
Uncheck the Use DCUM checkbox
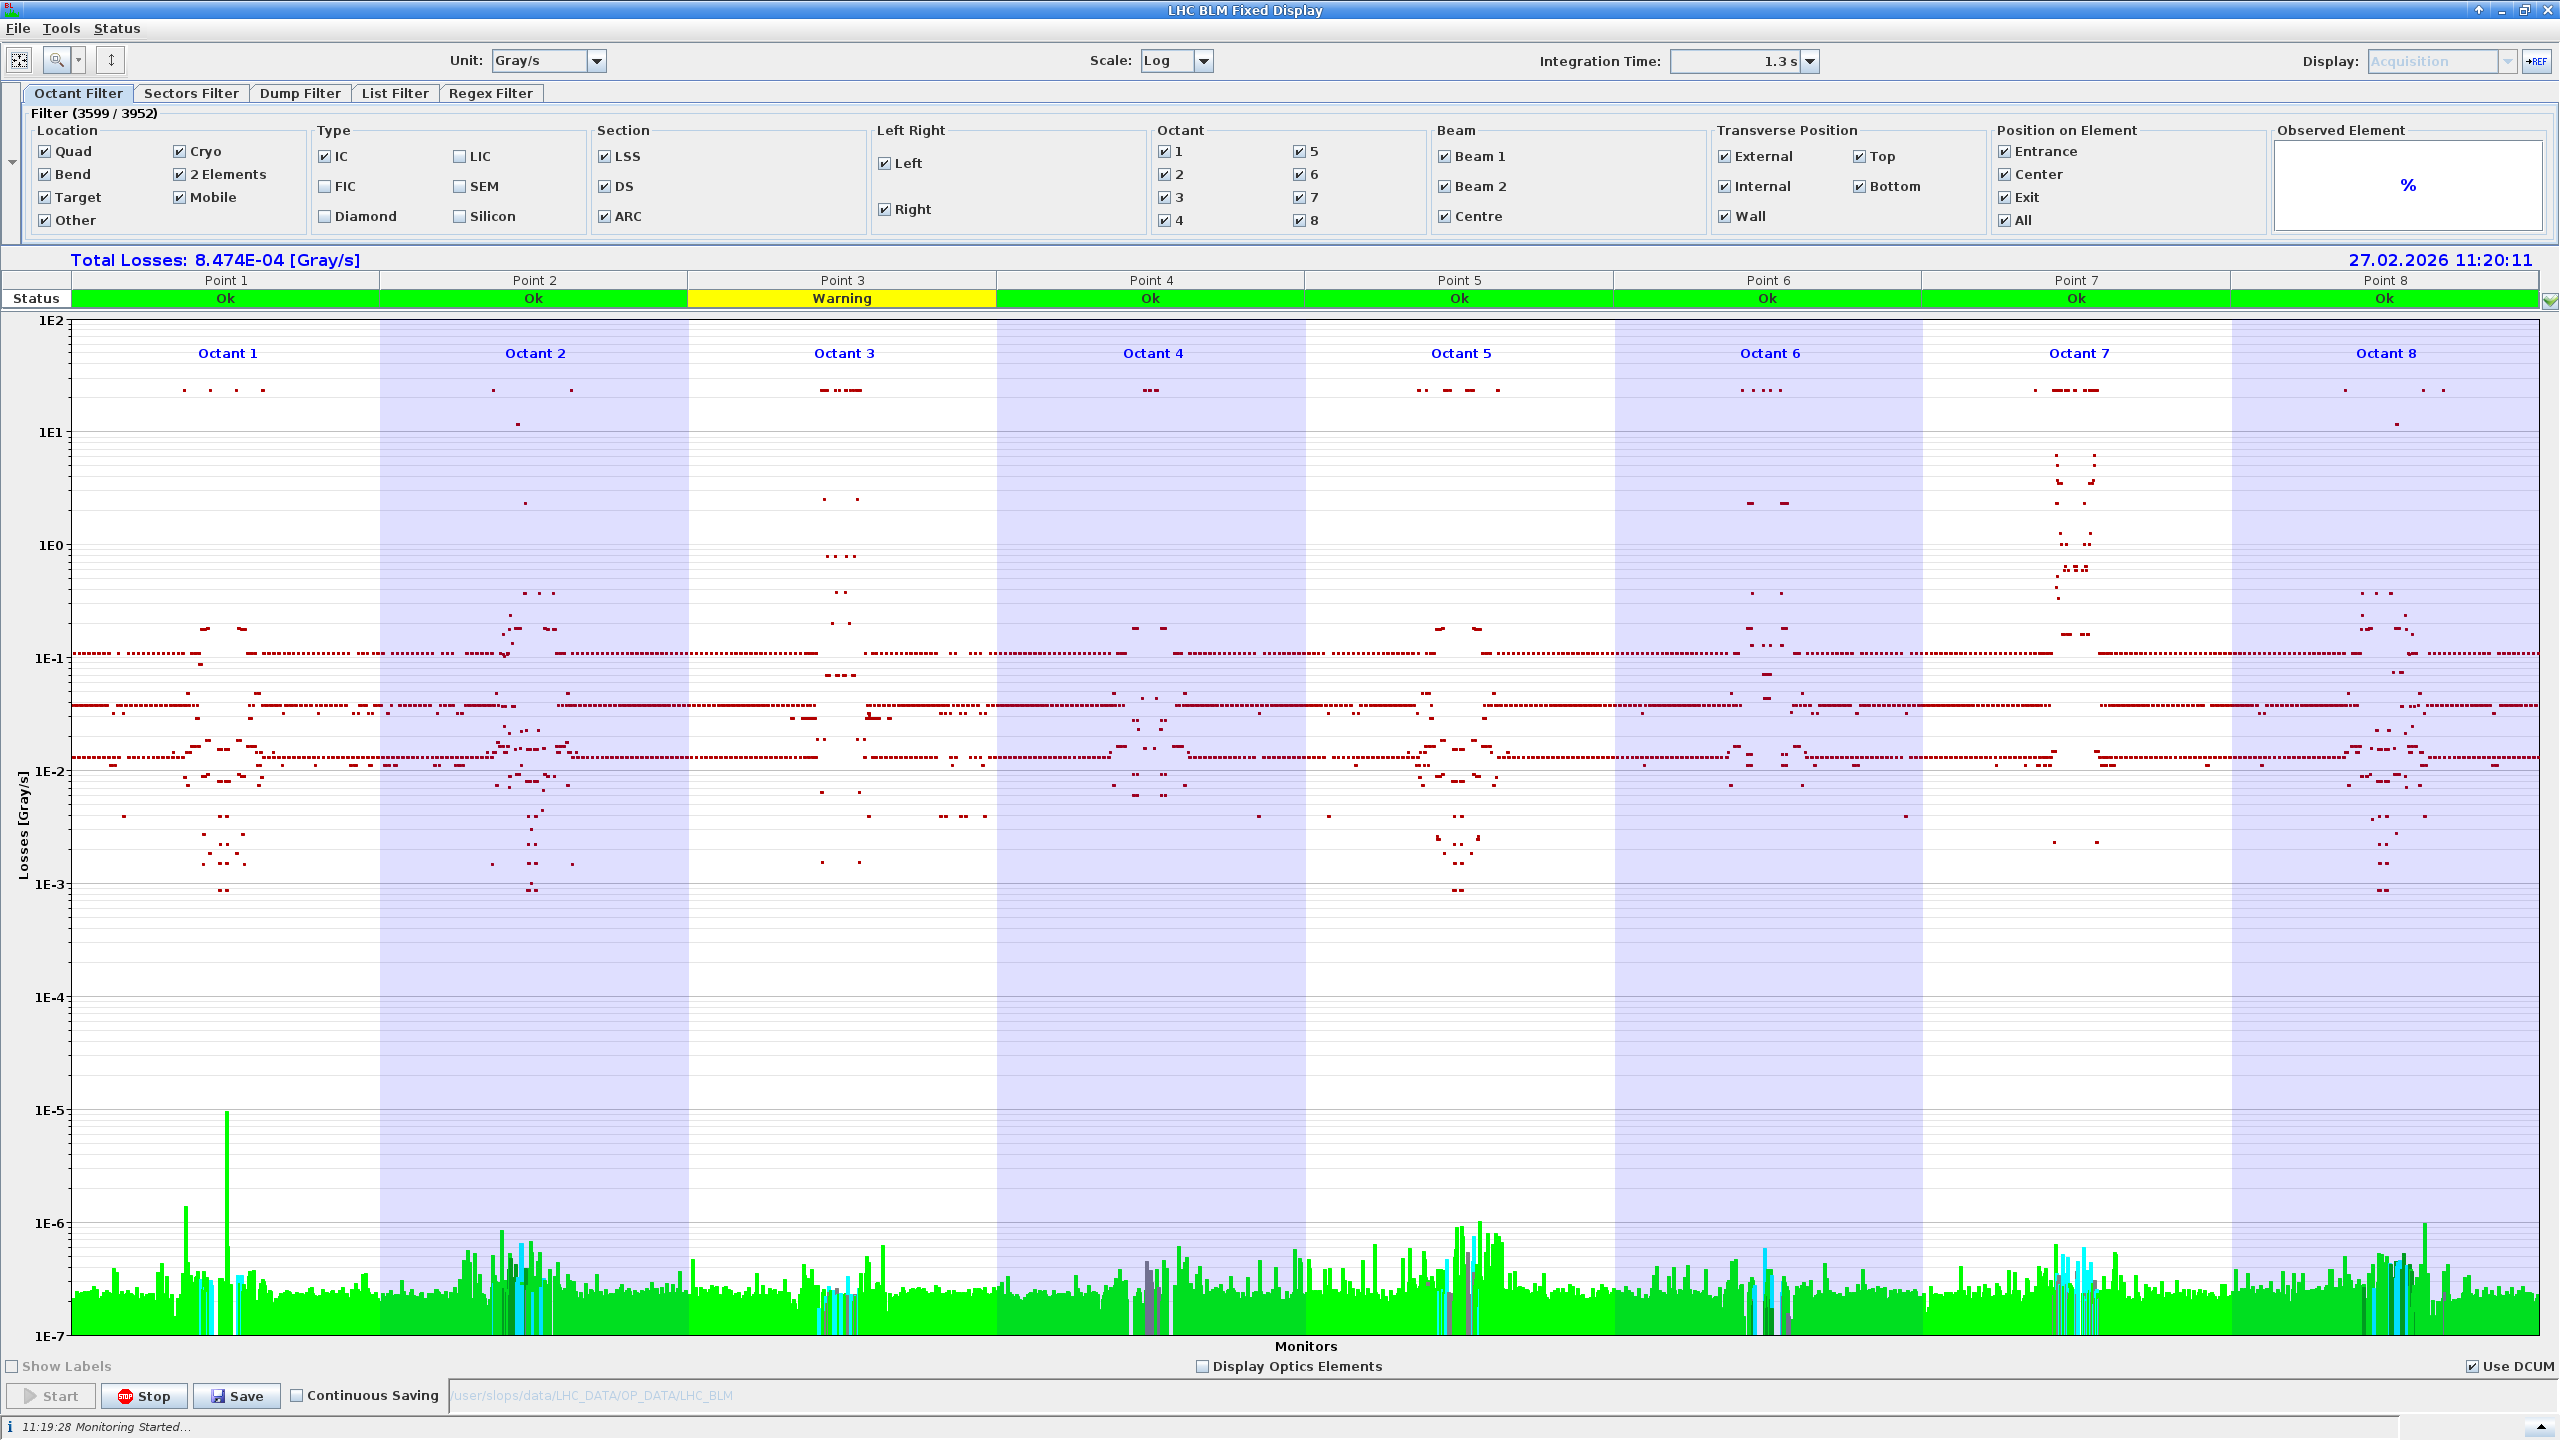(x=2472, y=1367)
